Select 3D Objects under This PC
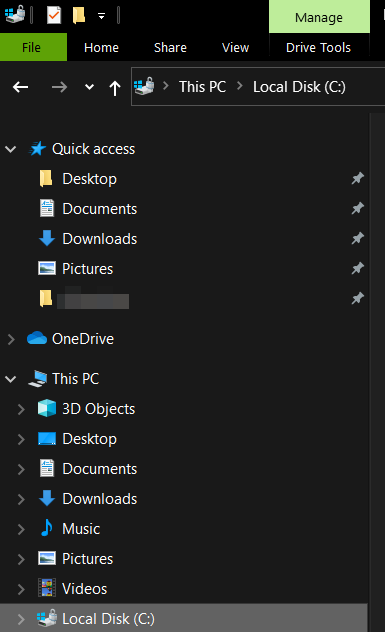This screenshot has height=632, width=385. pos(98,409)
